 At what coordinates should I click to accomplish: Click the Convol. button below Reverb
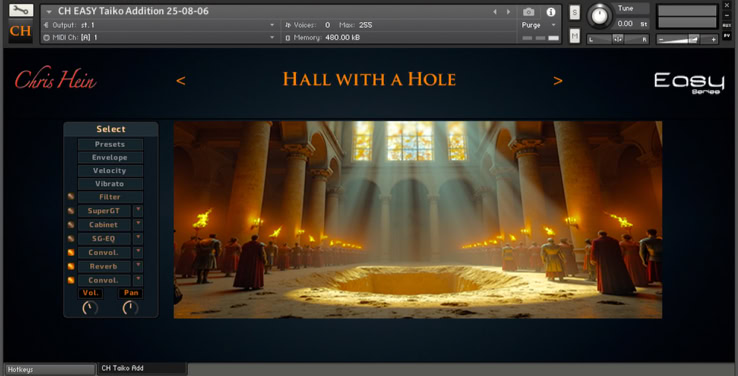pos(104,280)
